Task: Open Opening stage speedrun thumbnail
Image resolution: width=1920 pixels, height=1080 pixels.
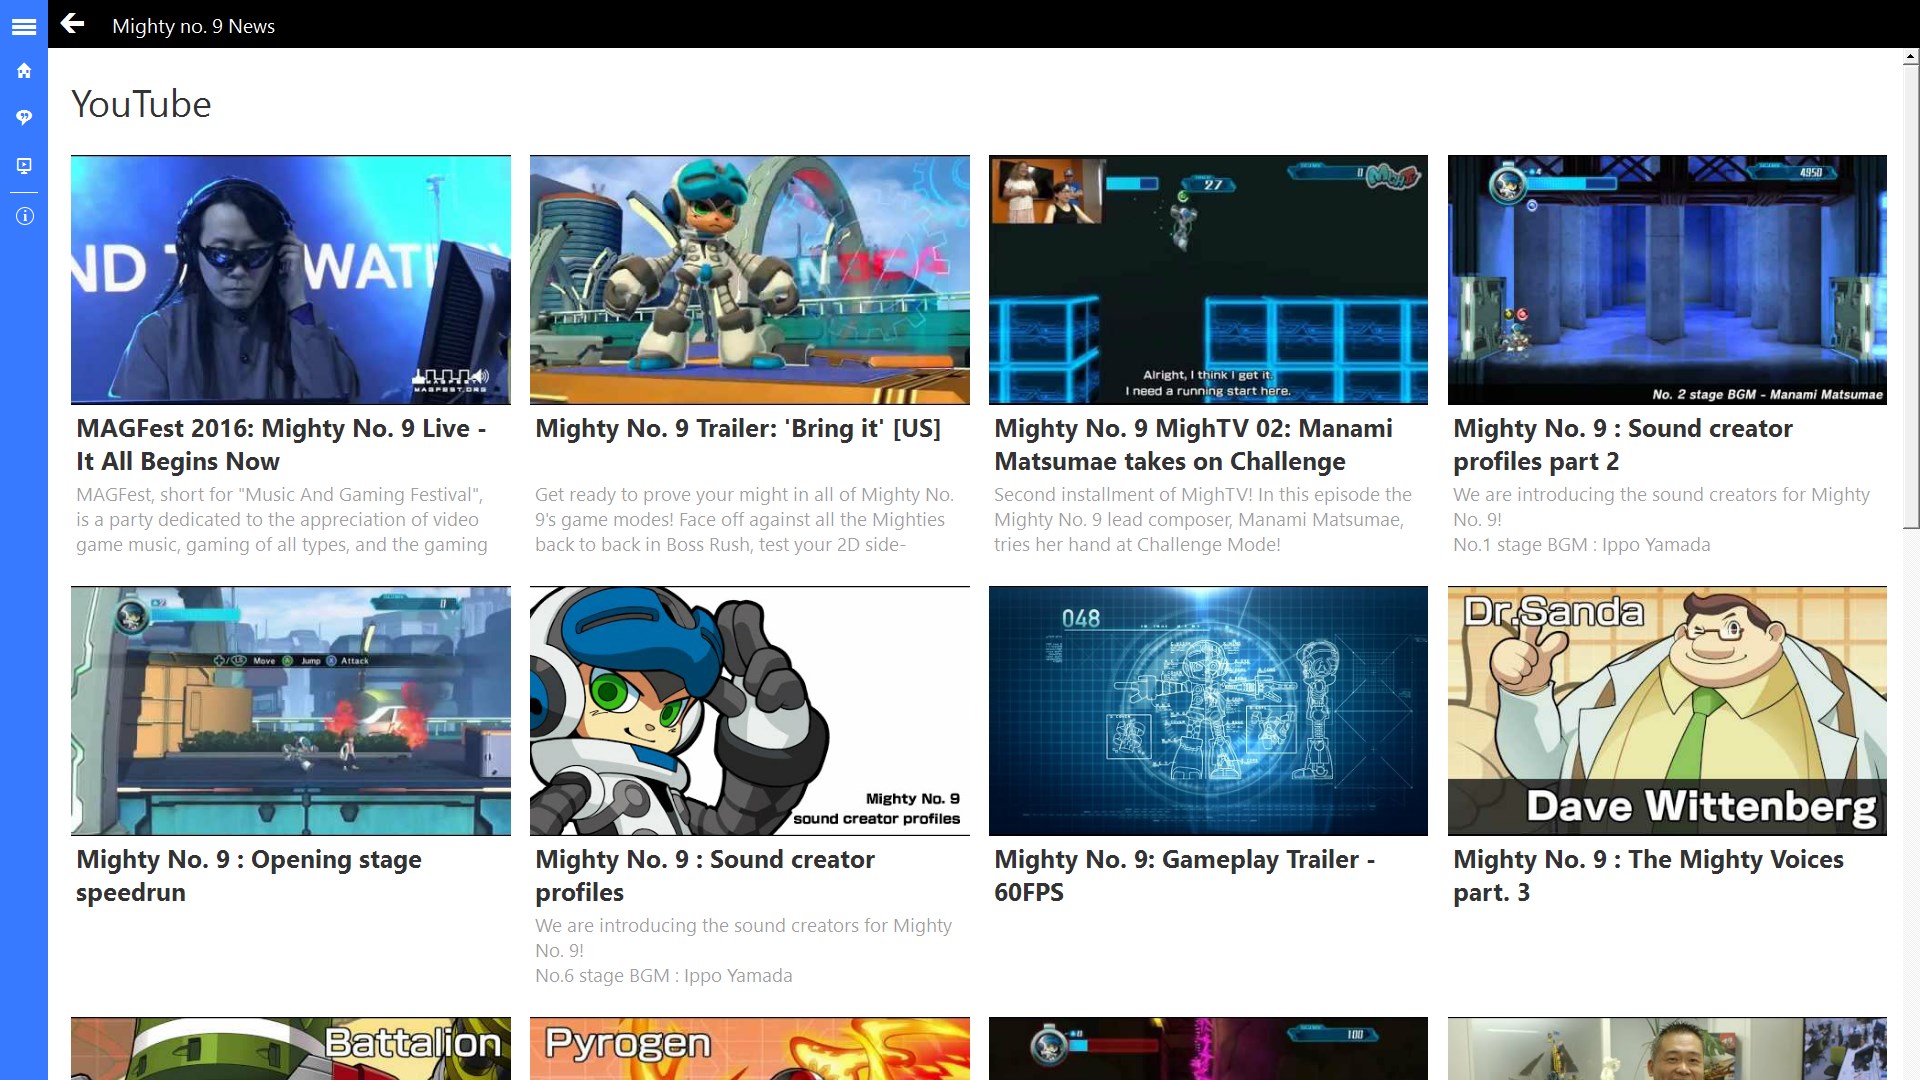Action: [x=290, y=710]
